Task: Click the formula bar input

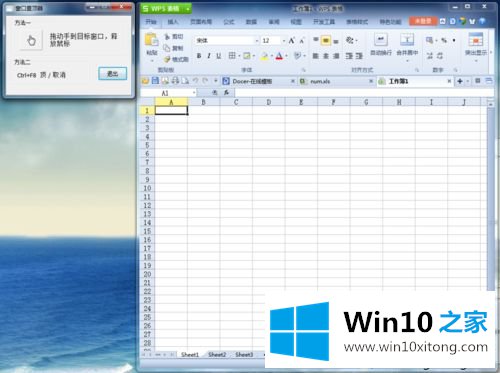Action: coord(363,93)
